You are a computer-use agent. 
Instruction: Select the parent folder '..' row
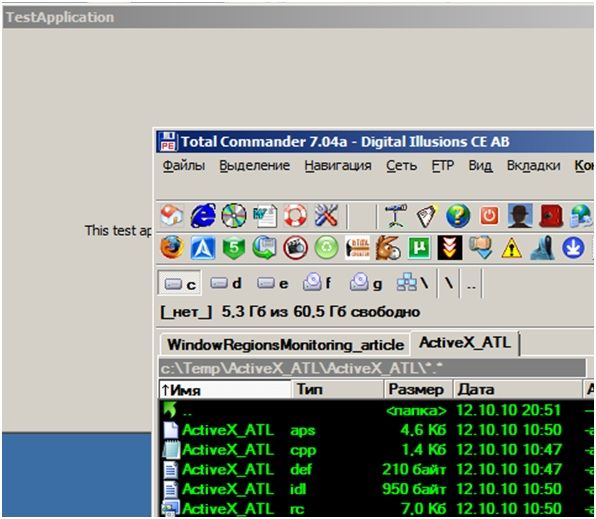pos(376,410)
